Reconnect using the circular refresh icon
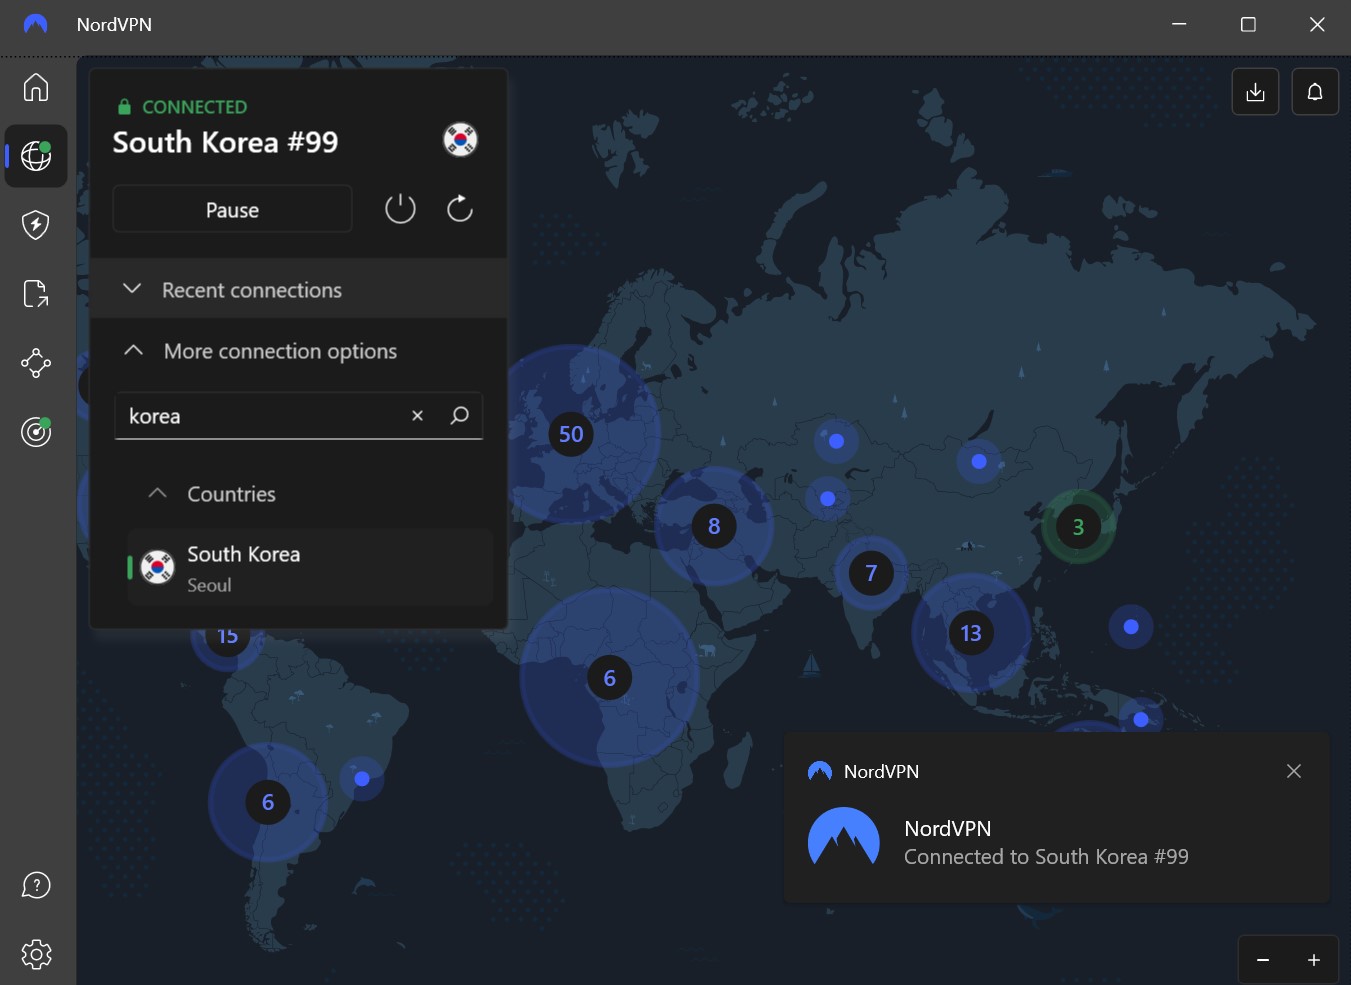 click(x=459, y=209)
